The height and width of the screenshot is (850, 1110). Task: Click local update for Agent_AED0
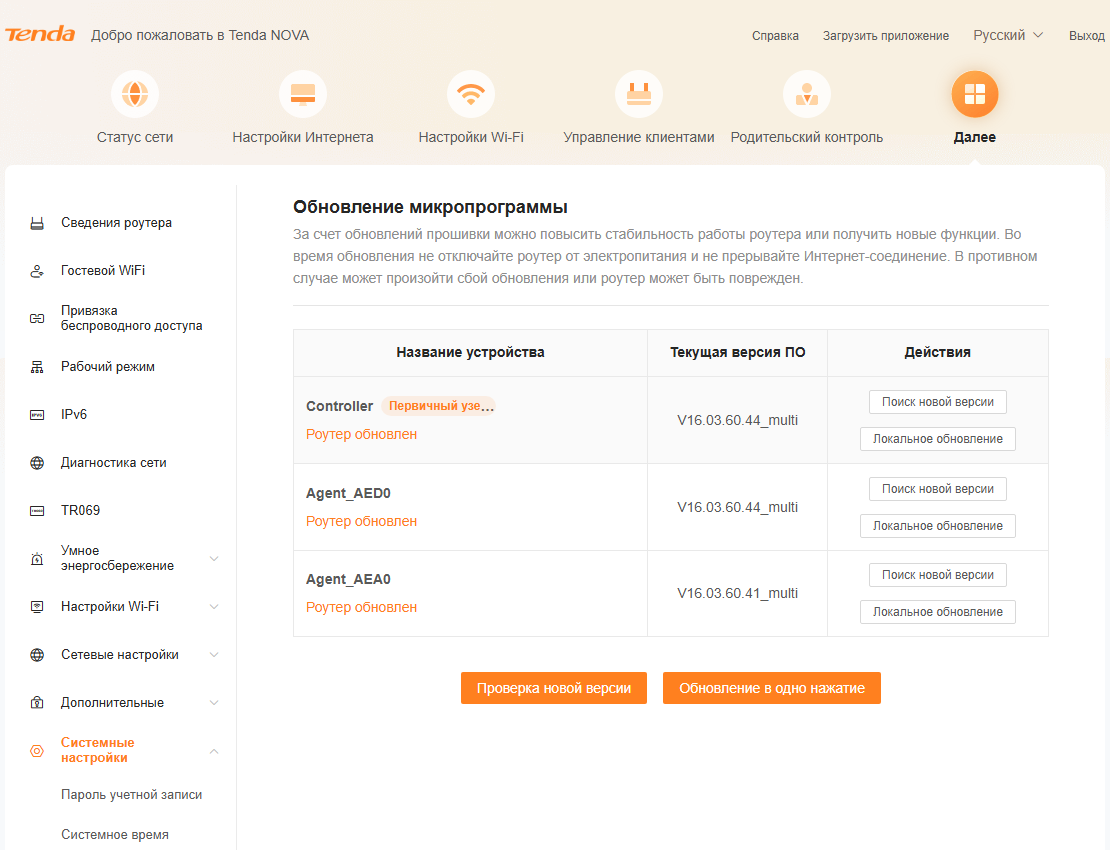click(x=937, y=526)
